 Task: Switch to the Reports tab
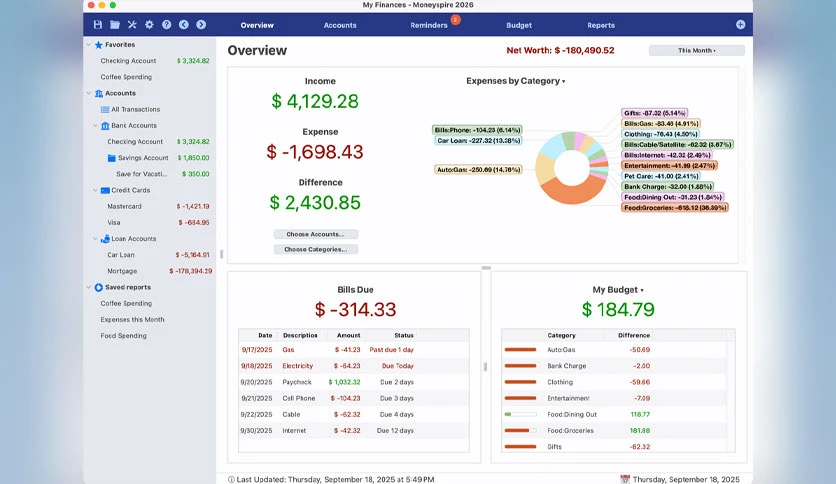[x=601, y=25]
